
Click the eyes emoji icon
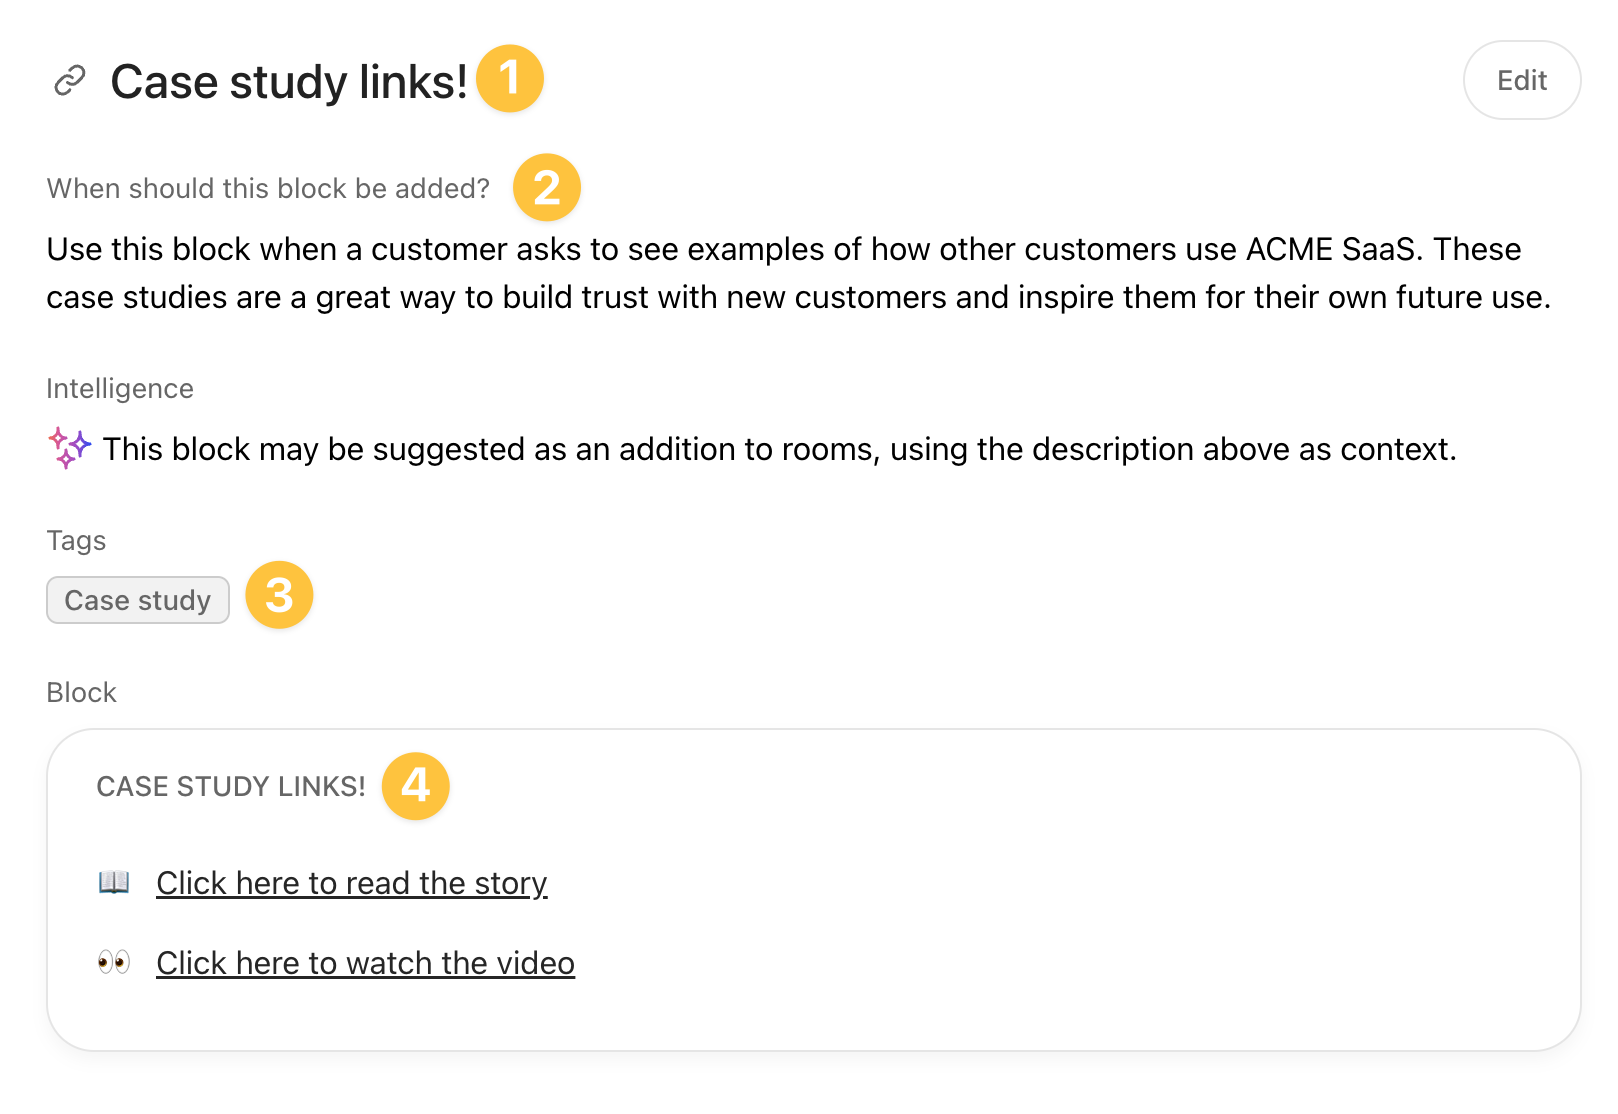[114, 962]
